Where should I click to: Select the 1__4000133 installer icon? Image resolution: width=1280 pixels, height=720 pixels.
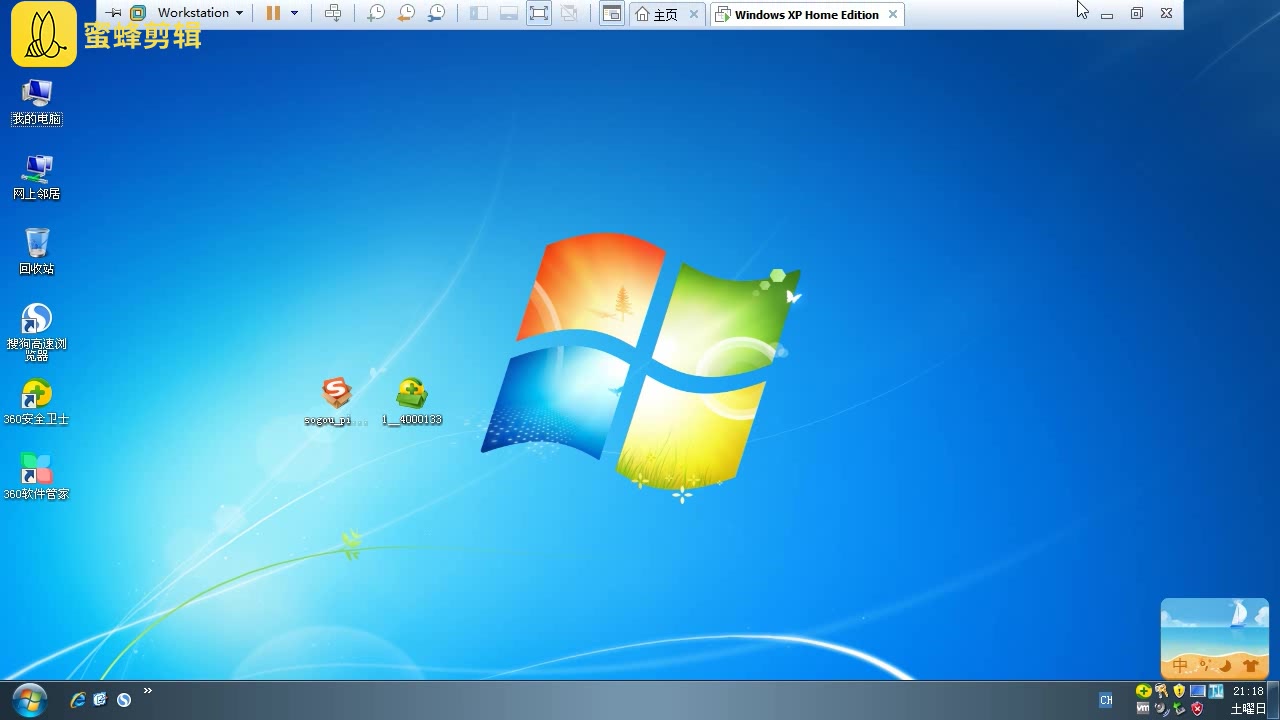(x=412, y=402)
